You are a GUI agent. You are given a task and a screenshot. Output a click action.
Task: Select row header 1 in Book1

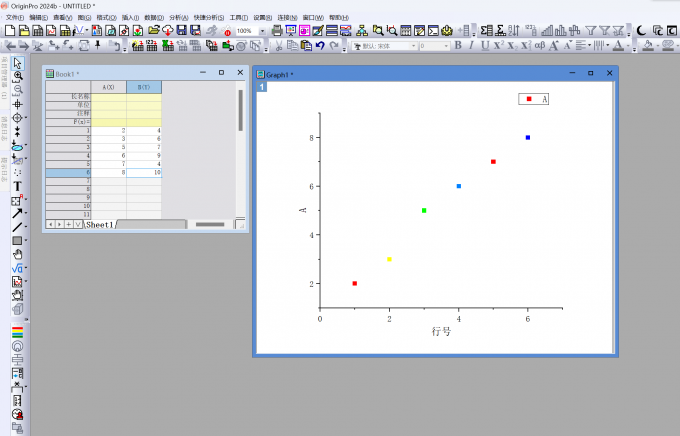coord(68,131)
